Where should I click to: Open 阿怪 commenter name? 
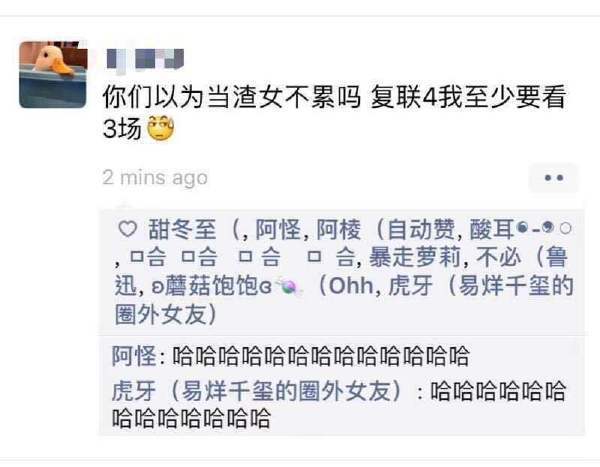pyautogui.click(x=134, y=356)
